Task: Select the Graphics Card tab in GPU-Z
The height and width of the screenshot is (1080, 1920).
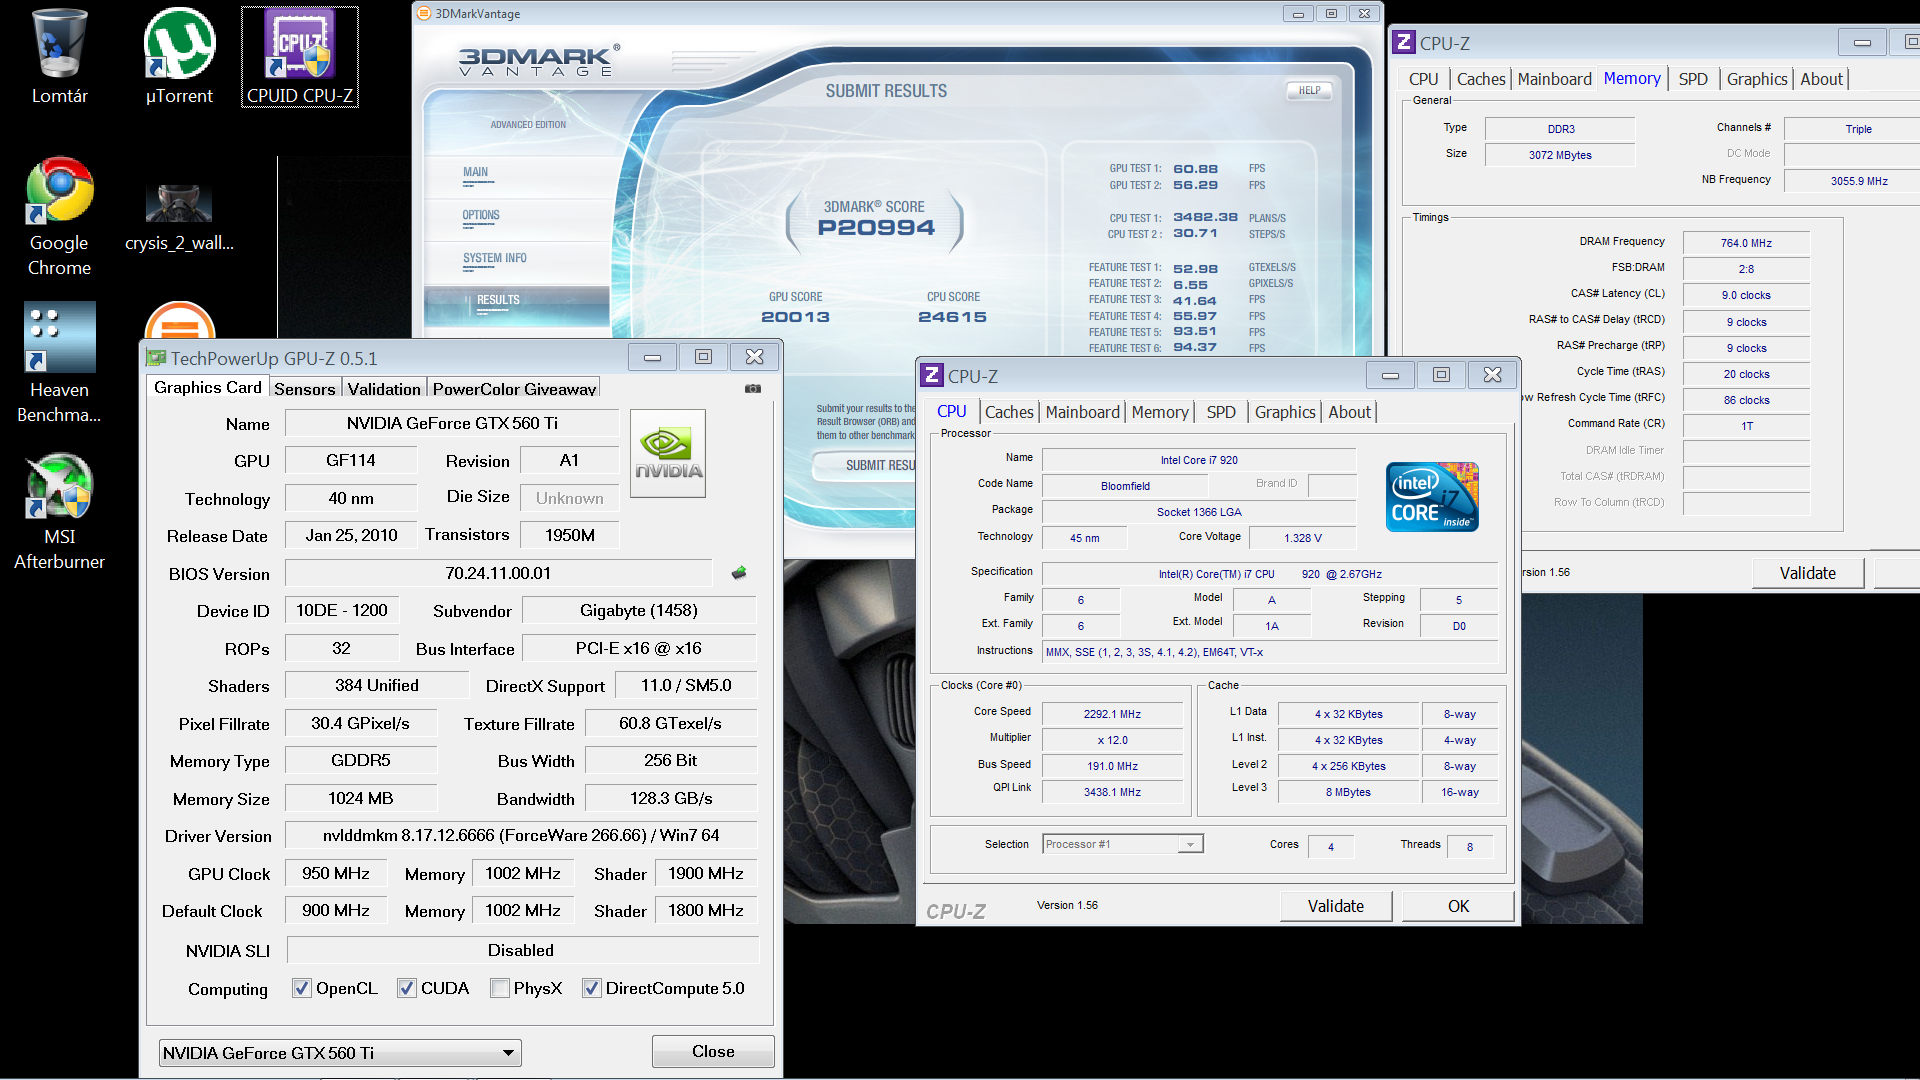Action: [208, 388]
